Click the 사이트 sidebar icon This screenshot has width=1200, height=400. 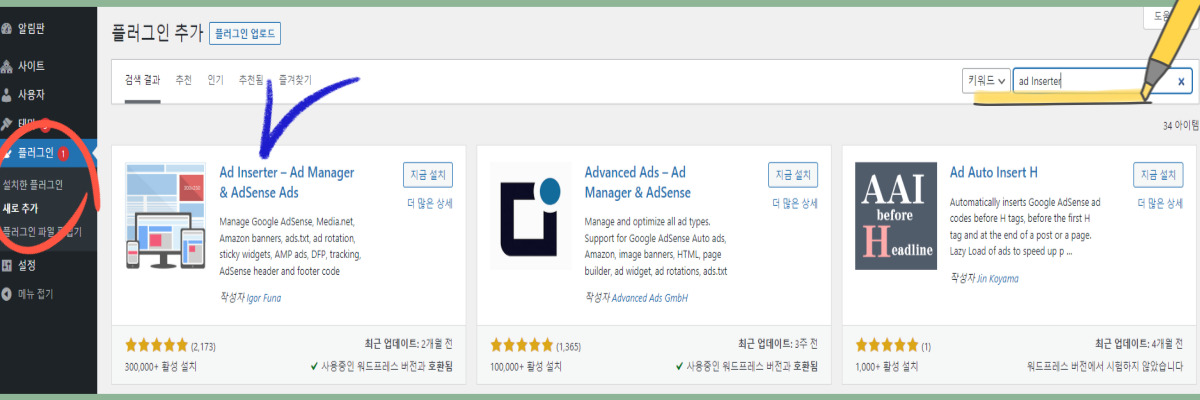click(8, 66)
